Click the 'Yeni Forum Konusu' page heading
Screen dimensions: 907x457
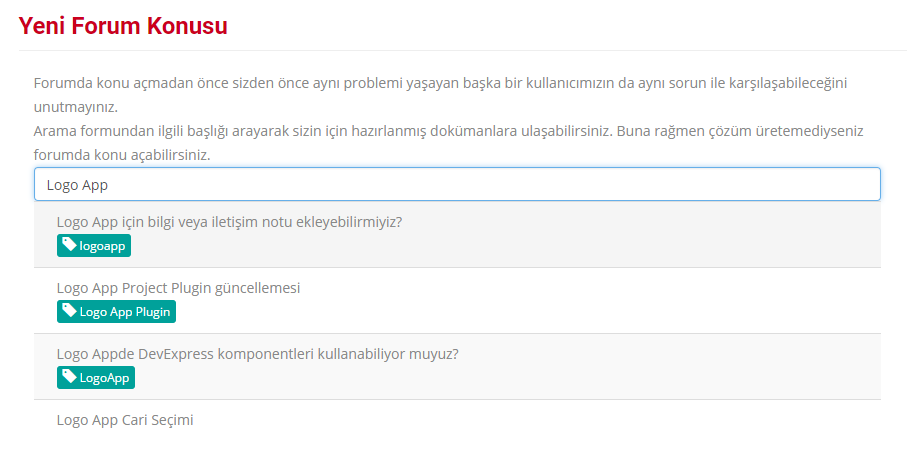click(123, 26)
